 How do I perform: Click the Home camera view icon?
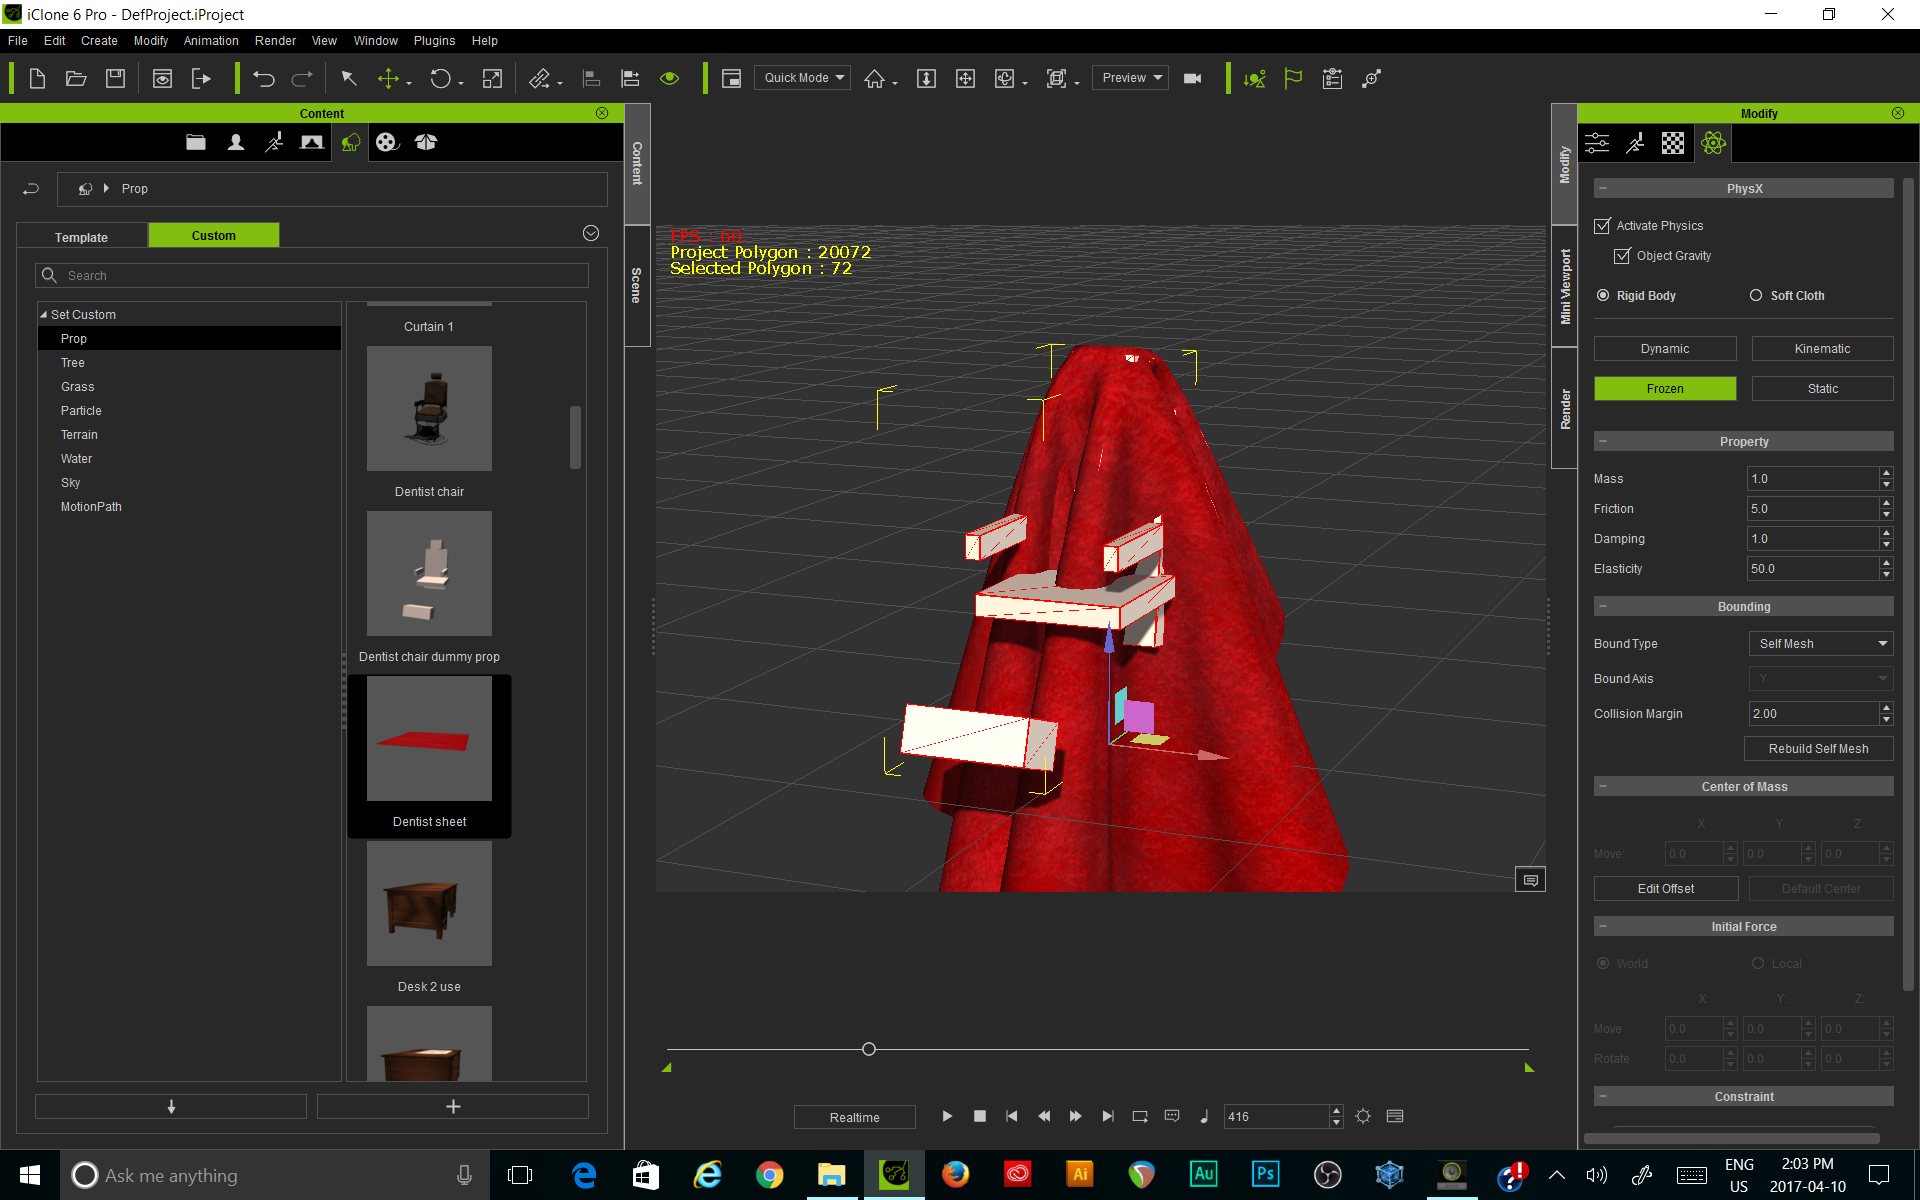coord(874,78)
